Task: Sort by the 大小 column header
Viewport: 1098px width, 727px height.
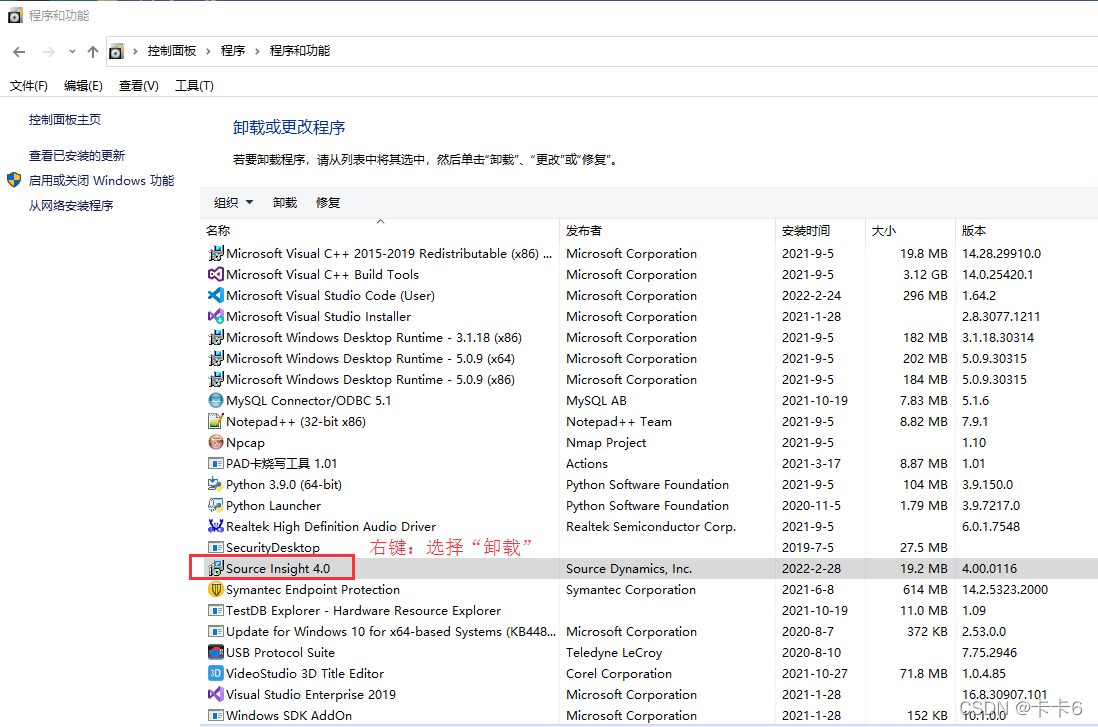Action: (910, 230)
